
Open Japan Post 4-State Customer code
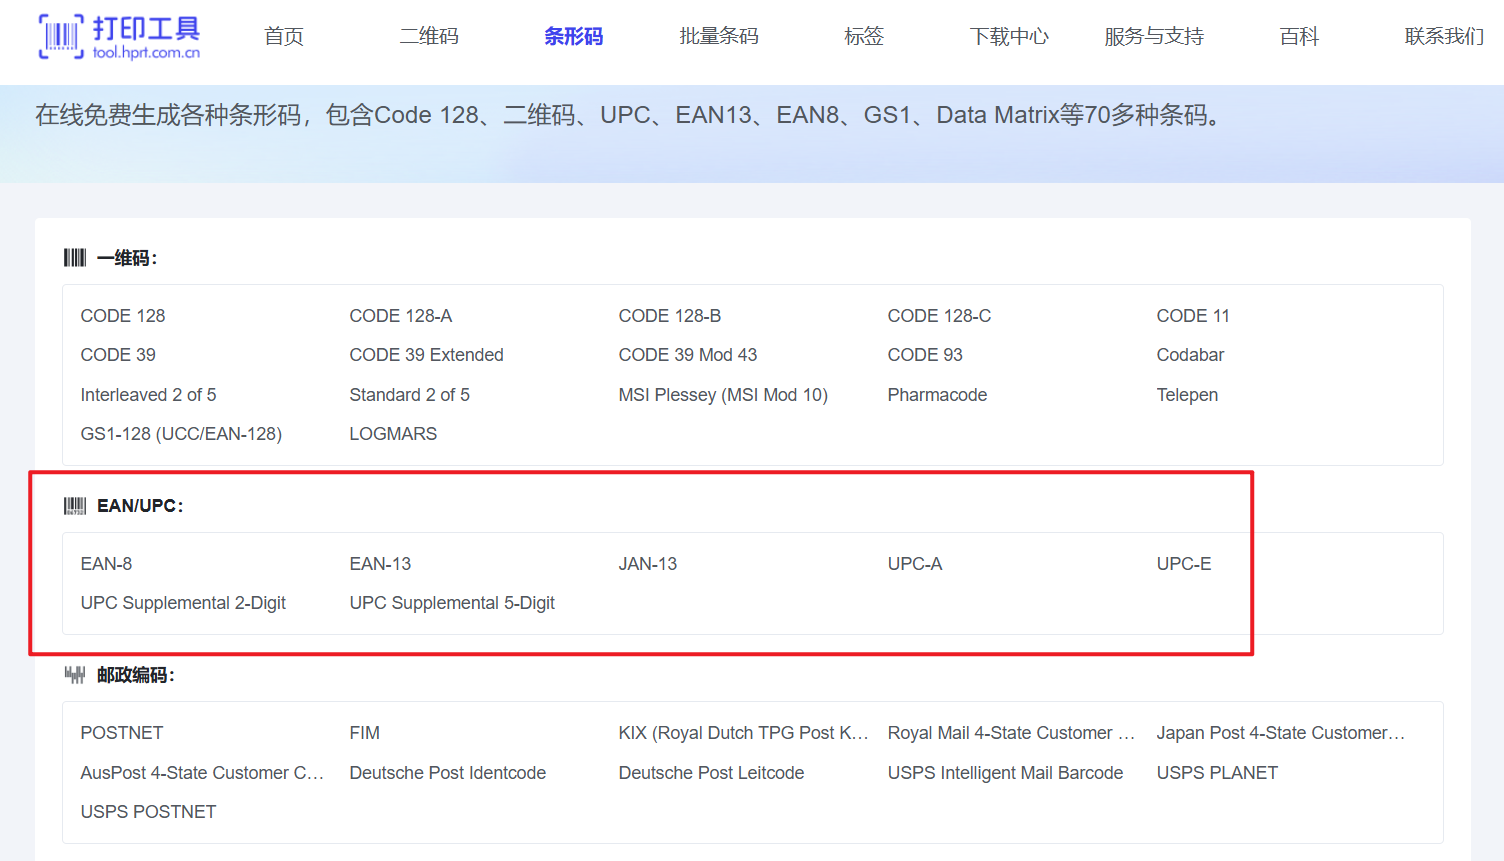pyautogui.click(x=1281, y=733)
